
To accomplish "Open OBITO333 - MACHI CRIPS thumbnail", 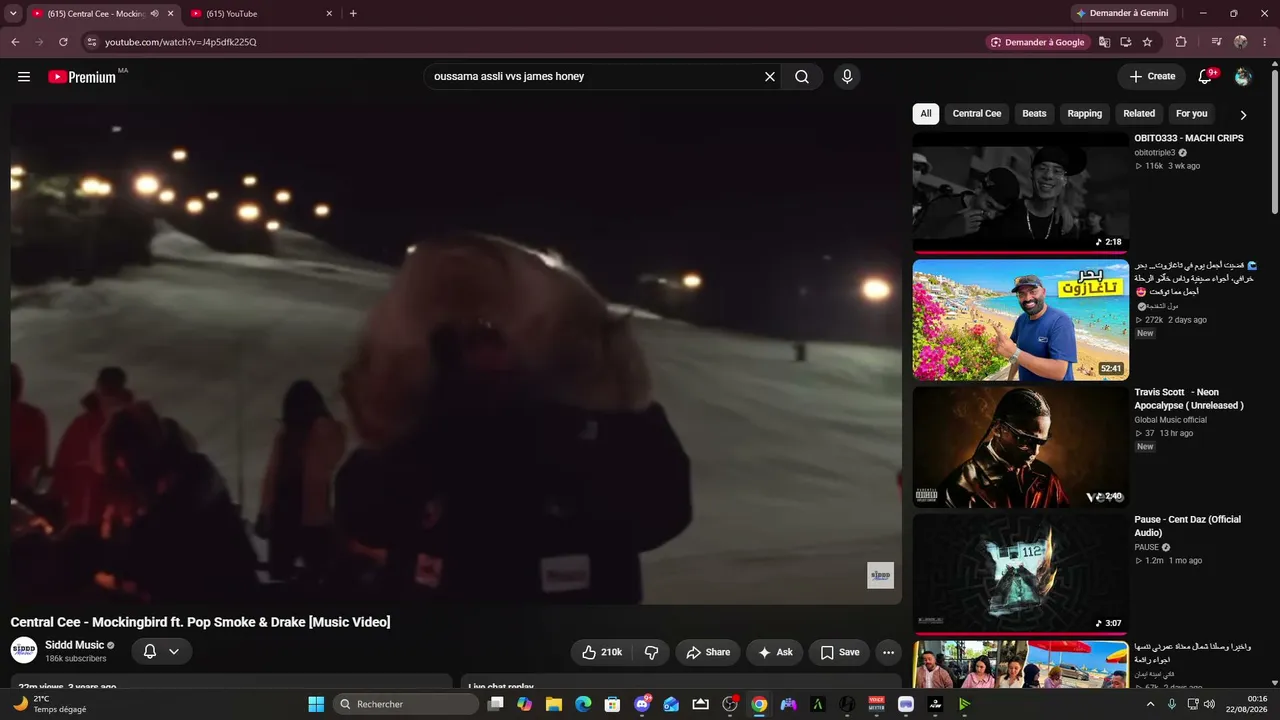I will tap(1020, 193).
